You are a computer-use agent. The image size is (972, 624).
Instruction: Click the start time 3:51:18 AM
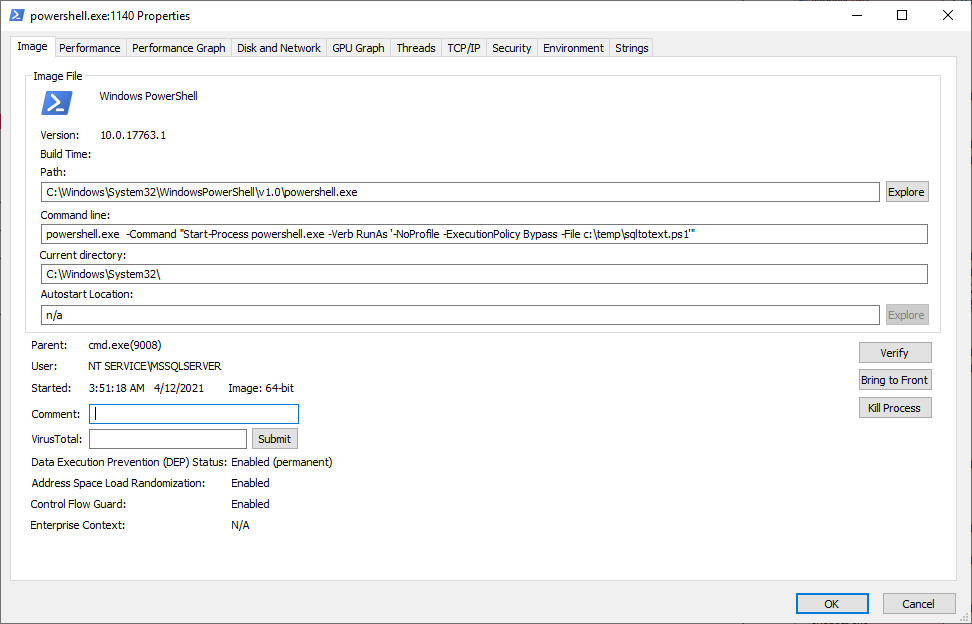[x=117, y=389]
